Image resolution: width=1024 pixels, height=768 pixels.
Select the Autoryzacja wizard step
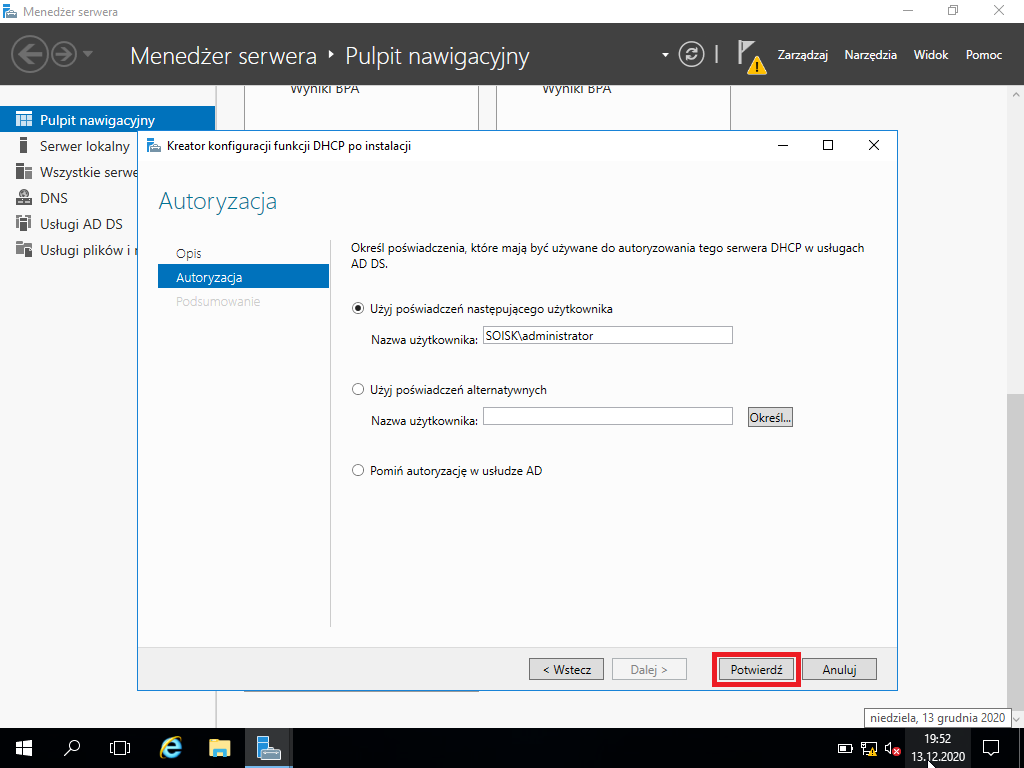(x=243, y=277)
